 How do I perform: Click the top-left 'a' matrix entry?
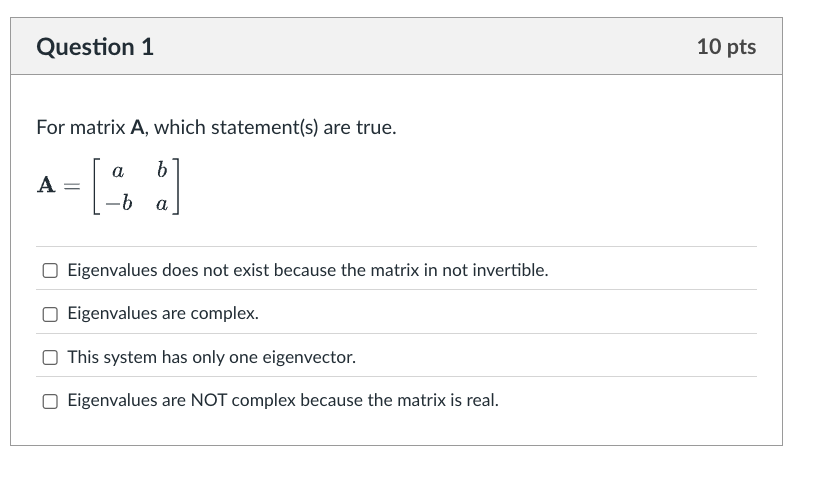[x=119, y=171]
